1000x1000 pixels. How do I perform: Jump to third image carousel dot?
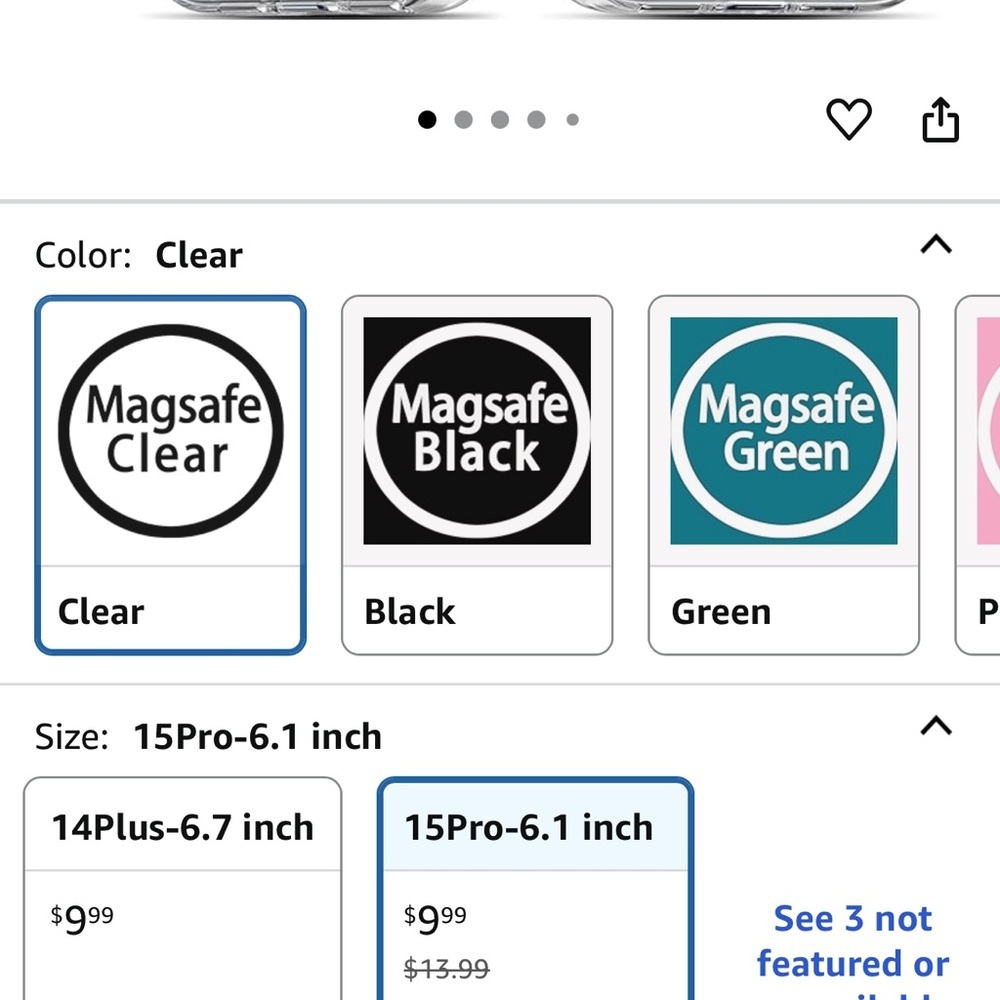tap(500, 120)
